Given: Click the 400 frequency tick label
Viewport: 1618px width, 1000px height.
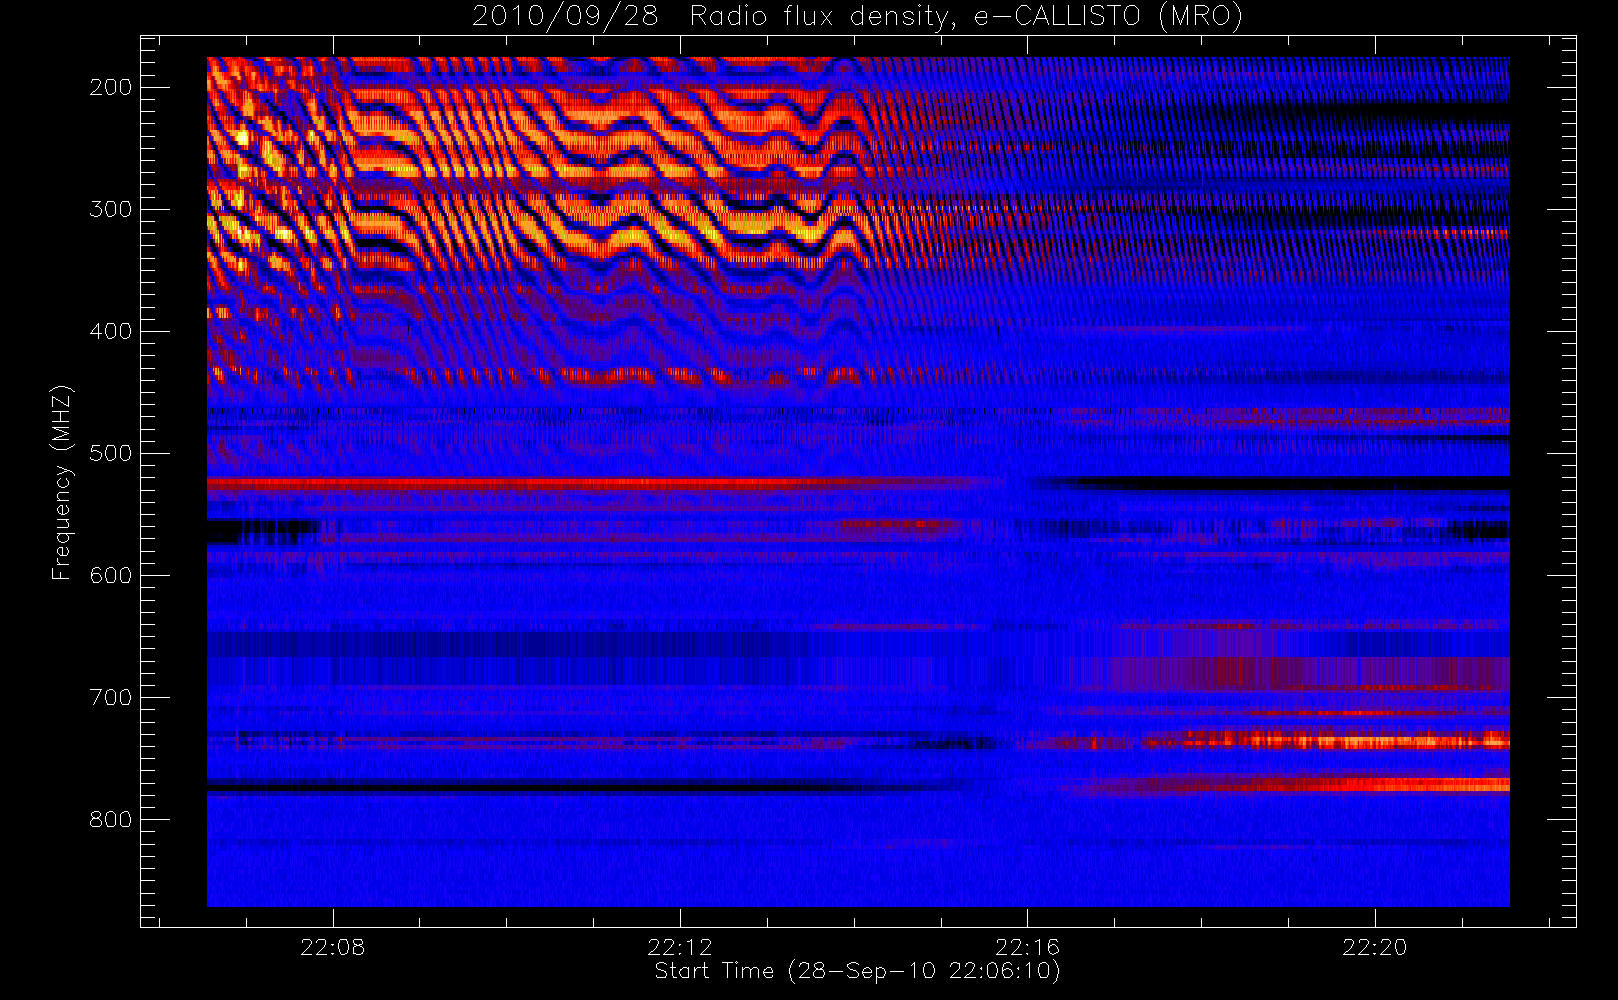Looking at the screenshot, I should point(111,331).
